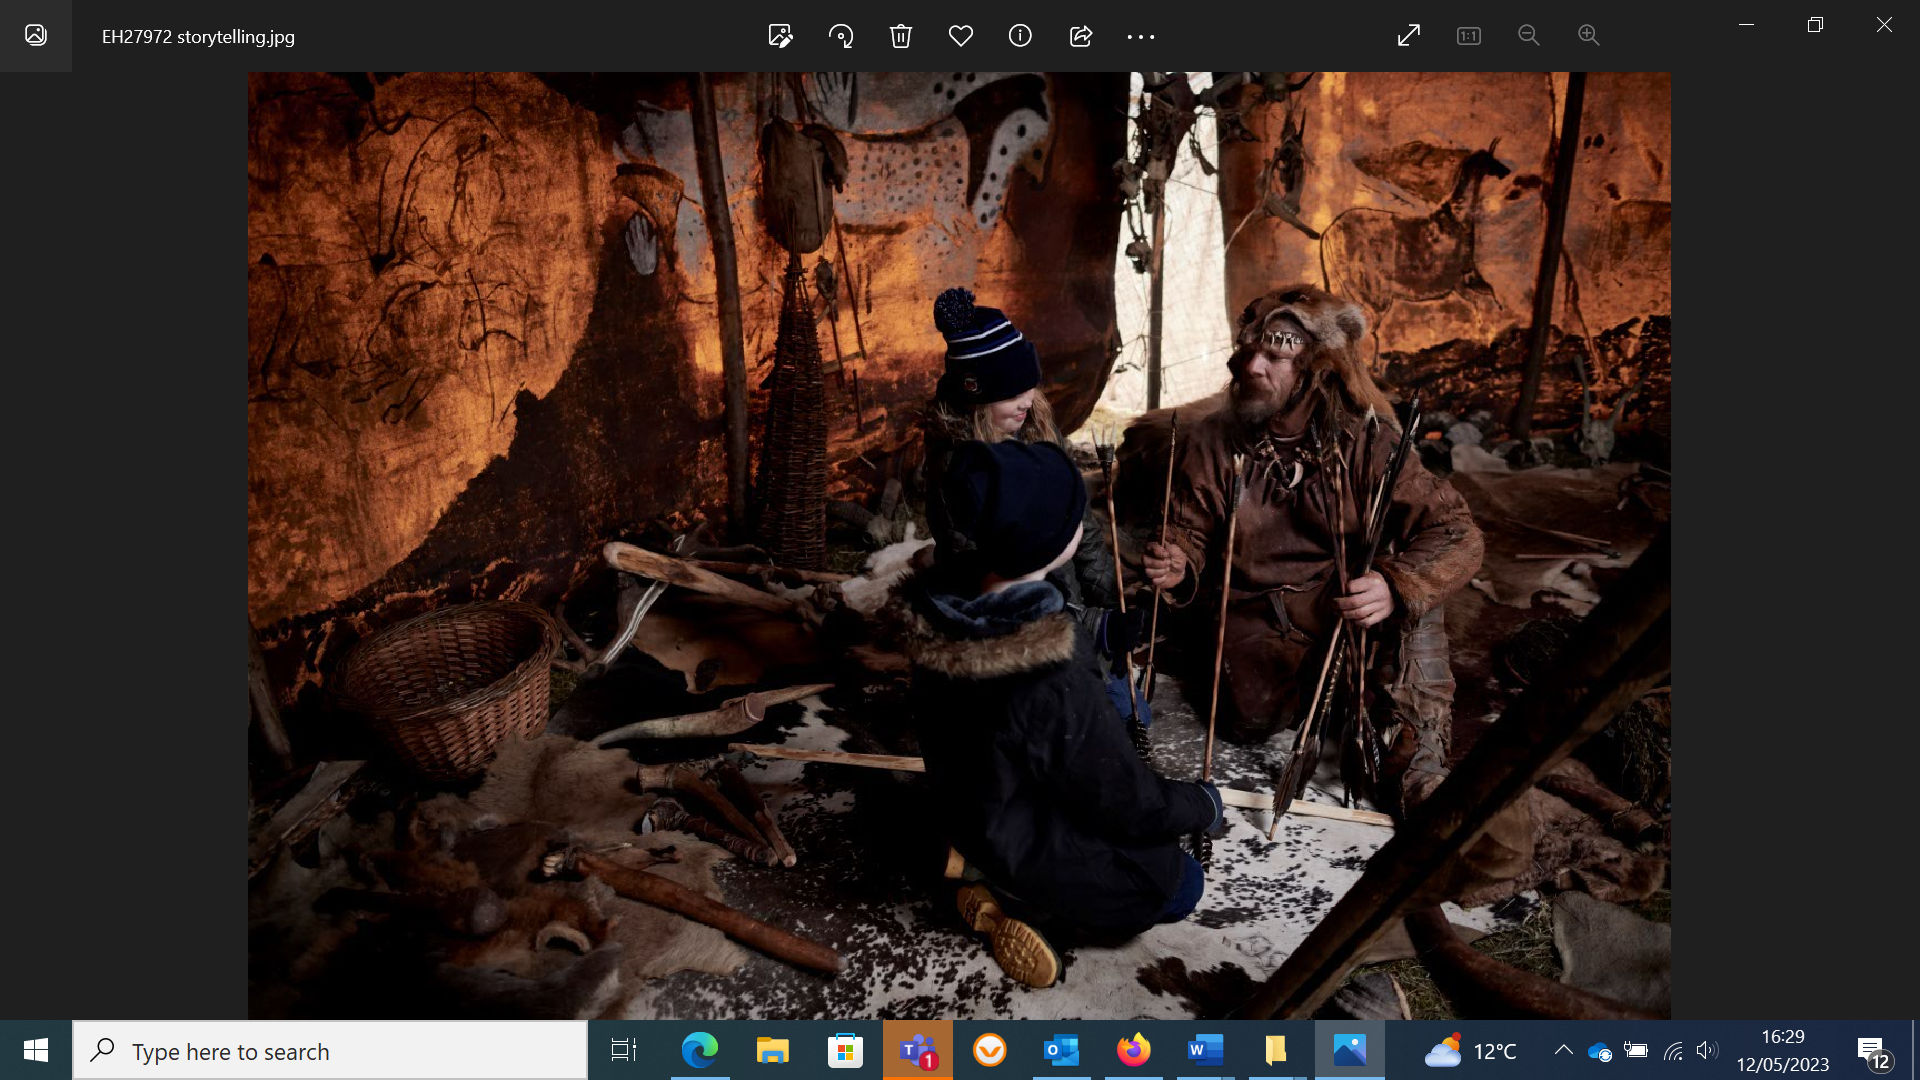Rotate the photo
The image size is (1920, 1080).
point(840,36)
